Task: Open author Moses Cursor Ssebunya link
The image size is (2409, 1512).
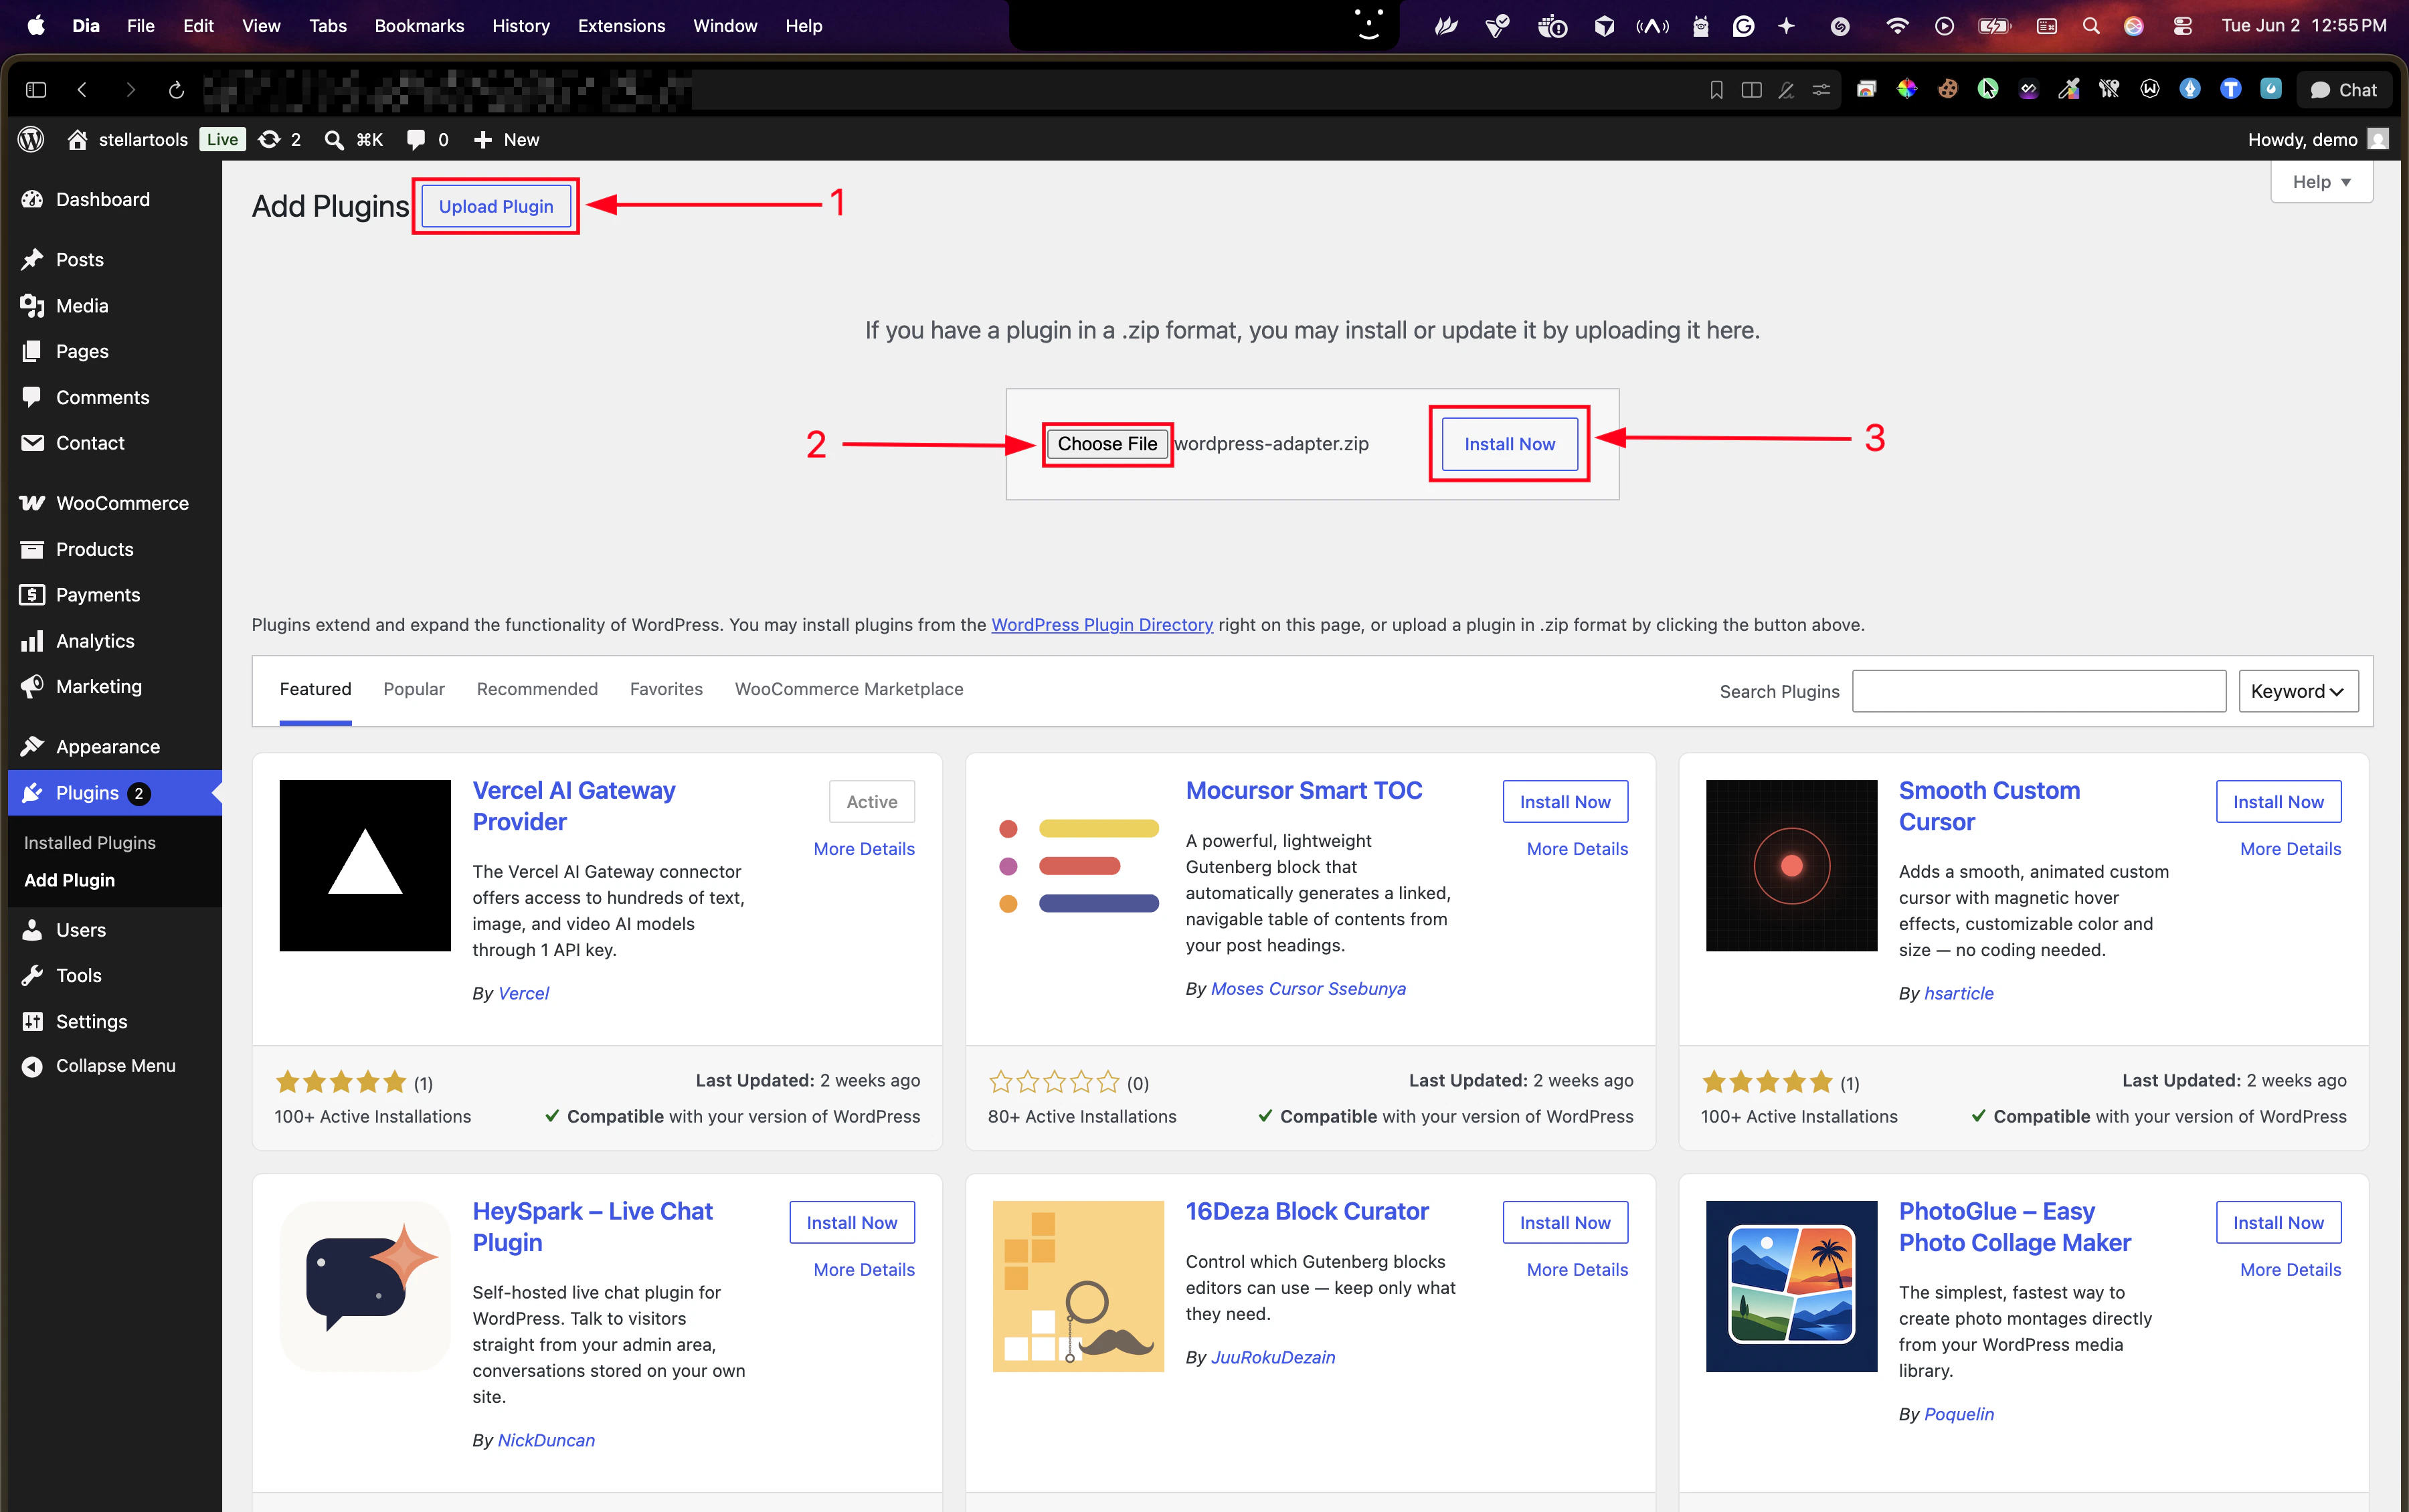Action: [1308, 988]
